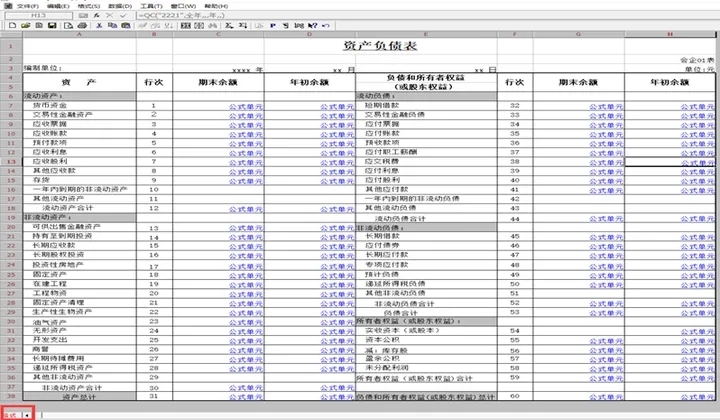Click the left scroll arrow near 格式

pos(28,415)
